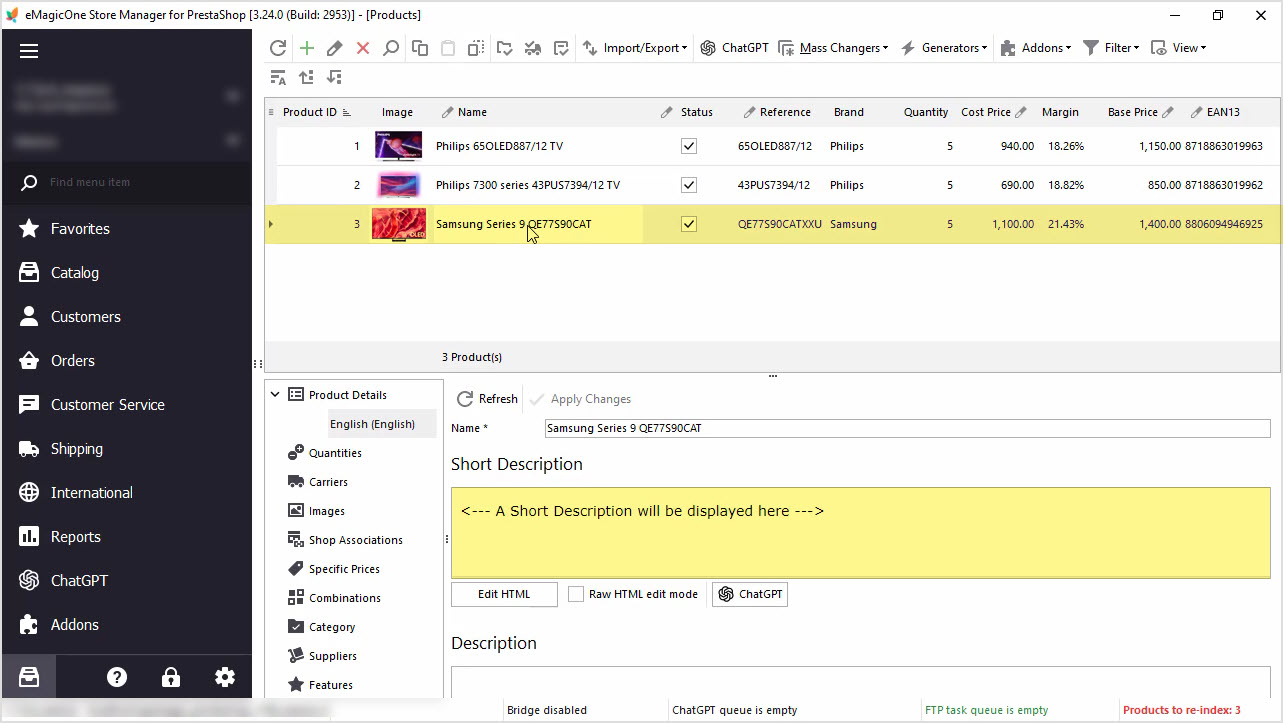Click the lock icon in sidebar footer
Image resolution: width=1283 pixels, height=723 pixels.
click(171, 677)
